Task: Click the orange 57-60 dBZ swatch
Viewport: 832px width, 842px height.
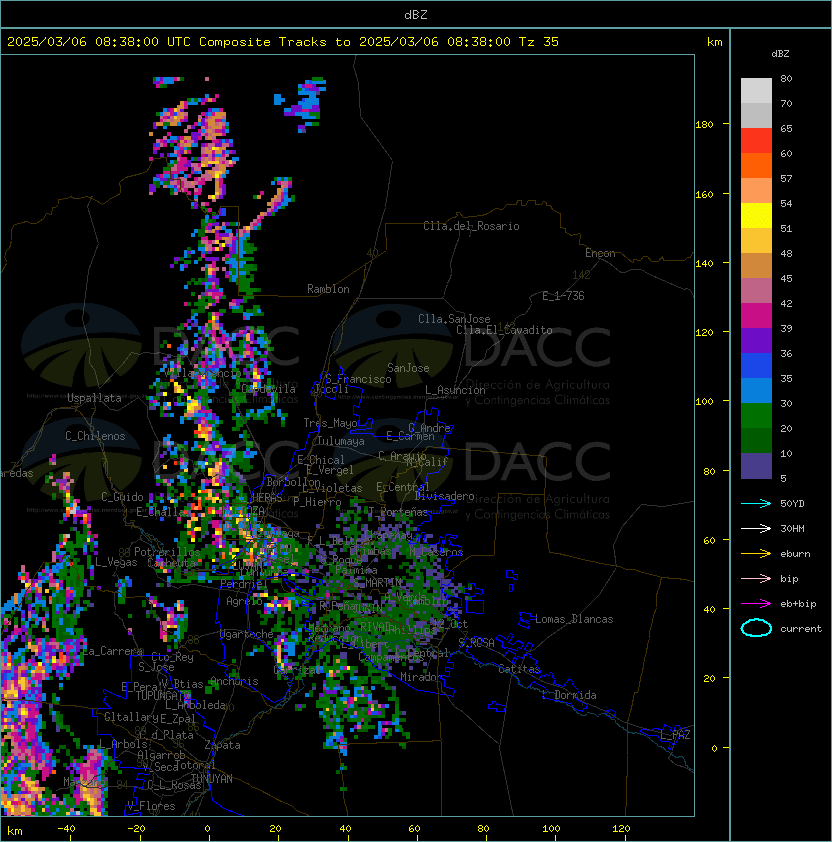Action: click(756, 166)
